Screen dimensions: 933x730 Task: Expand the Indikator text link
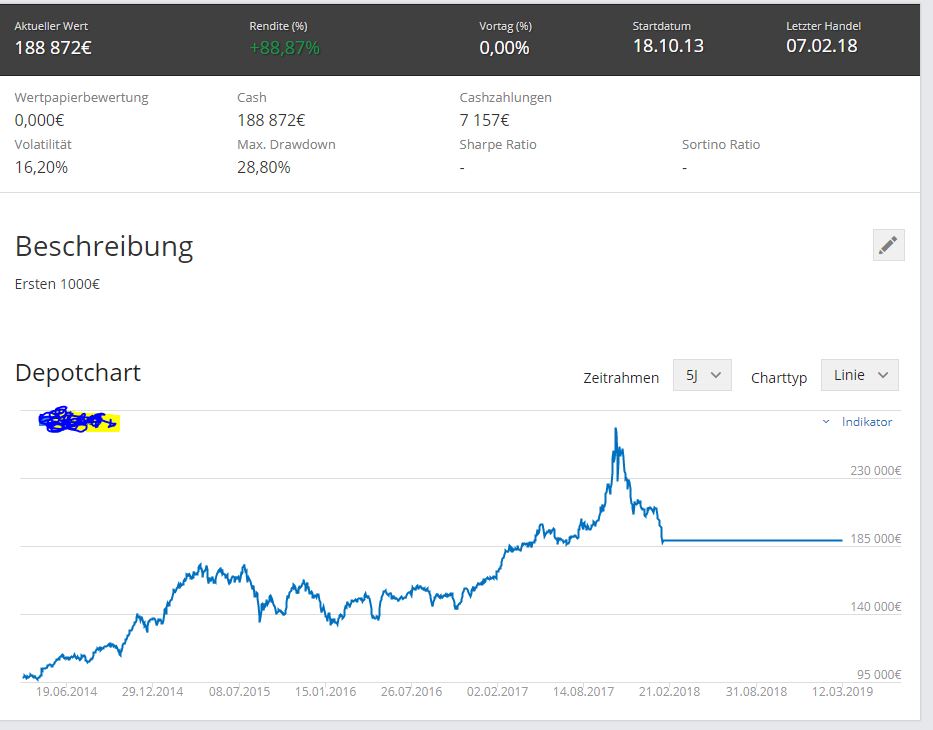(867, 422)
